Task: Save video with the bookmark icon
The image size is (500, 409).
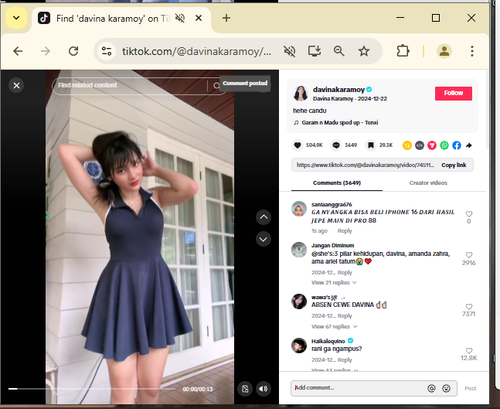Action: pos(370,145)
